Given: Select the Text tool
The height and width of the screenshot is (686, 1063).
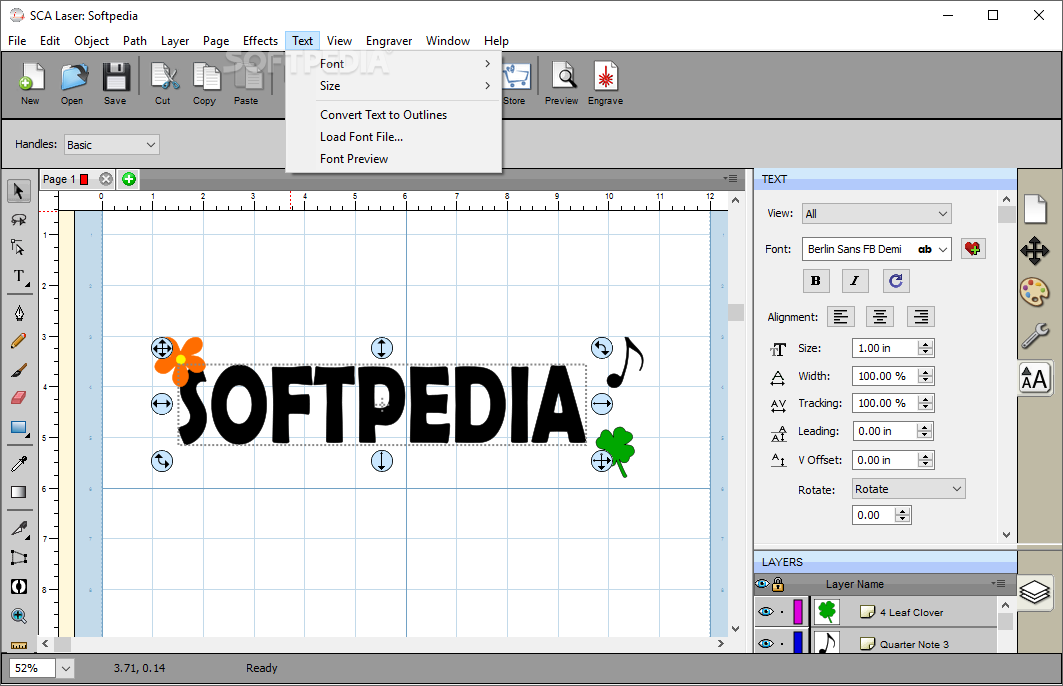Looking at the screenshot, I should pyautogui.click(x=19, y=277).
